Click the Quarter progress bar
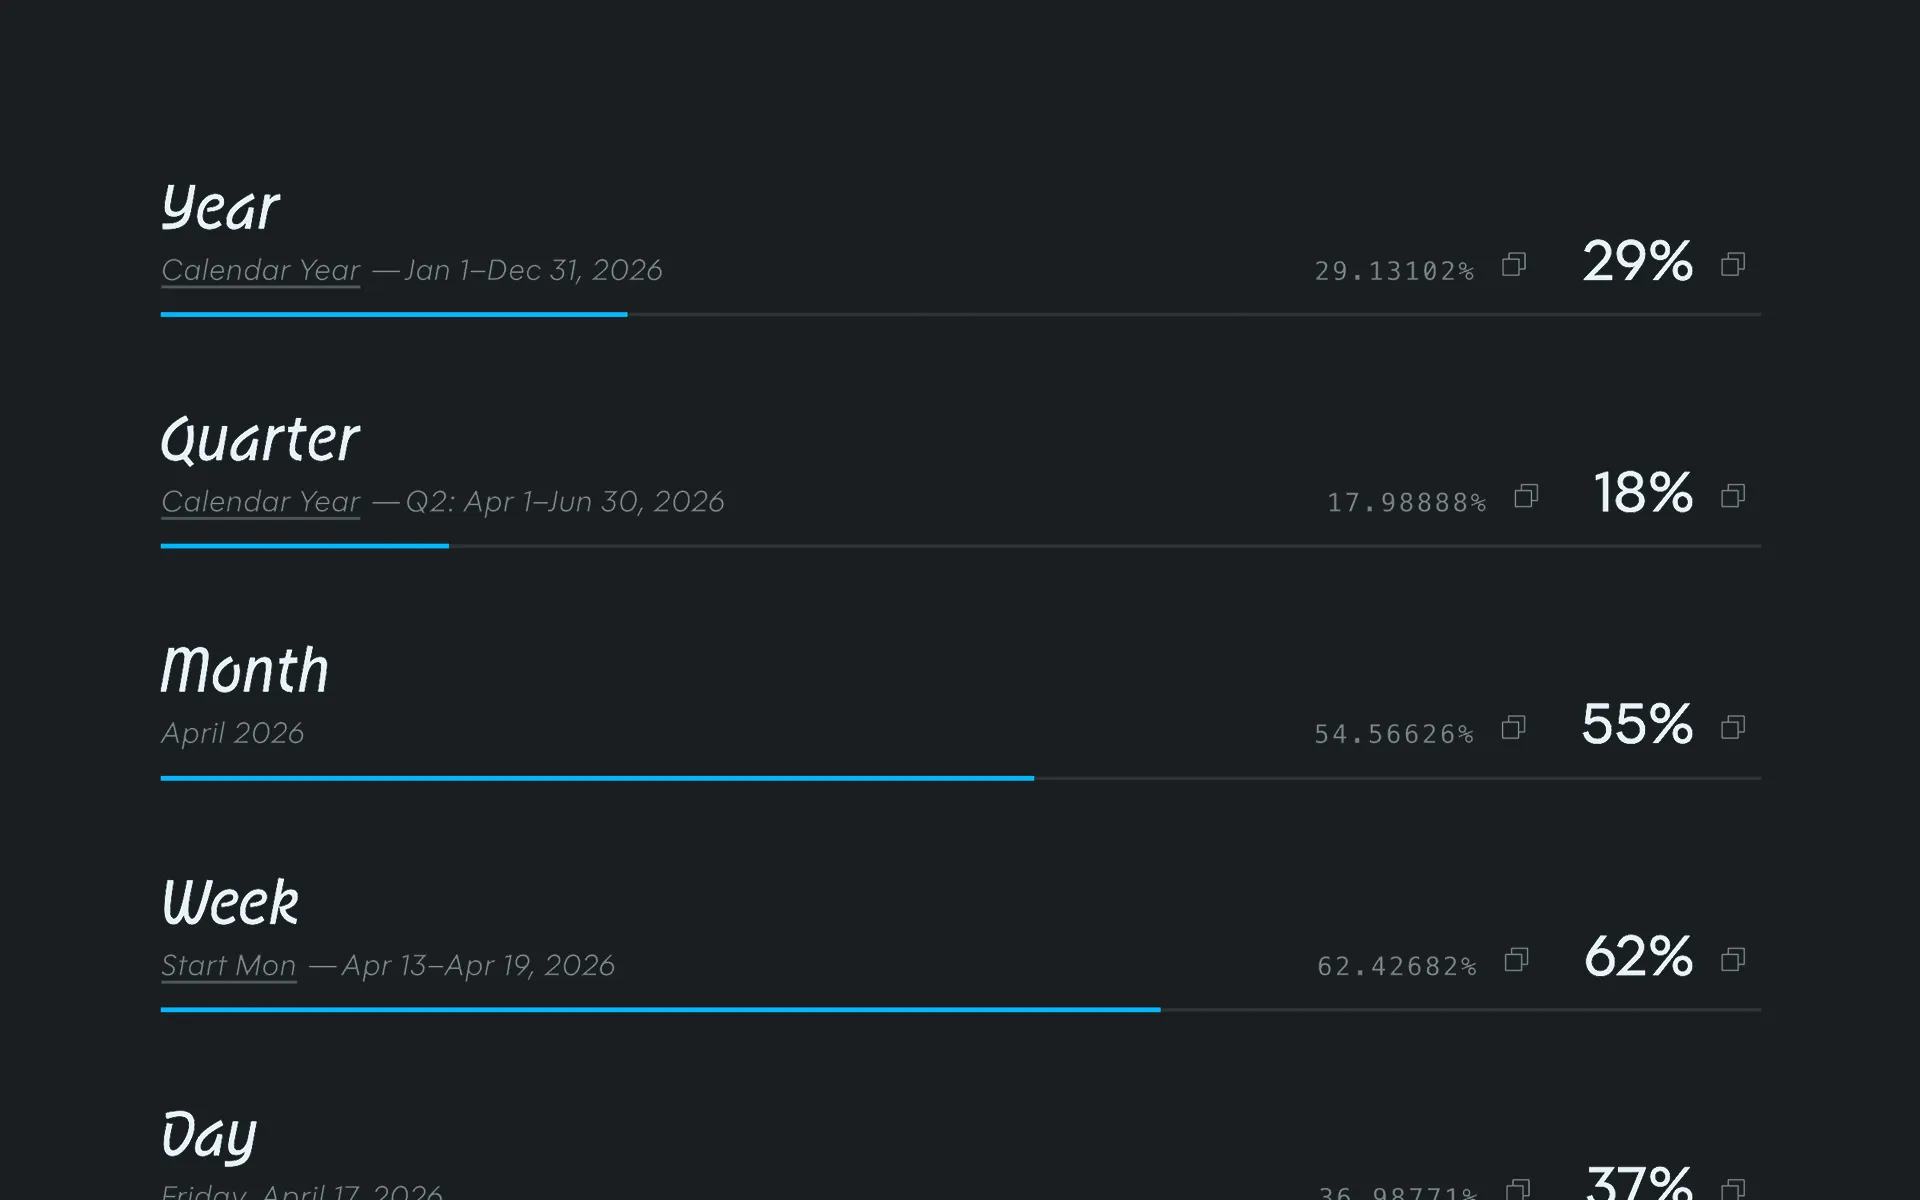The width and height of the screenshot is (1920, 1200). point(960,546)
